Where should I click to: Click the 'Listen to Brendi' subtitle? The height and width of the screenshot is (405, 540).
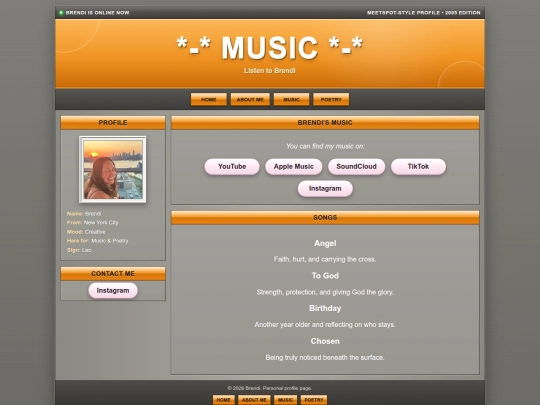[x=270, y=71]
